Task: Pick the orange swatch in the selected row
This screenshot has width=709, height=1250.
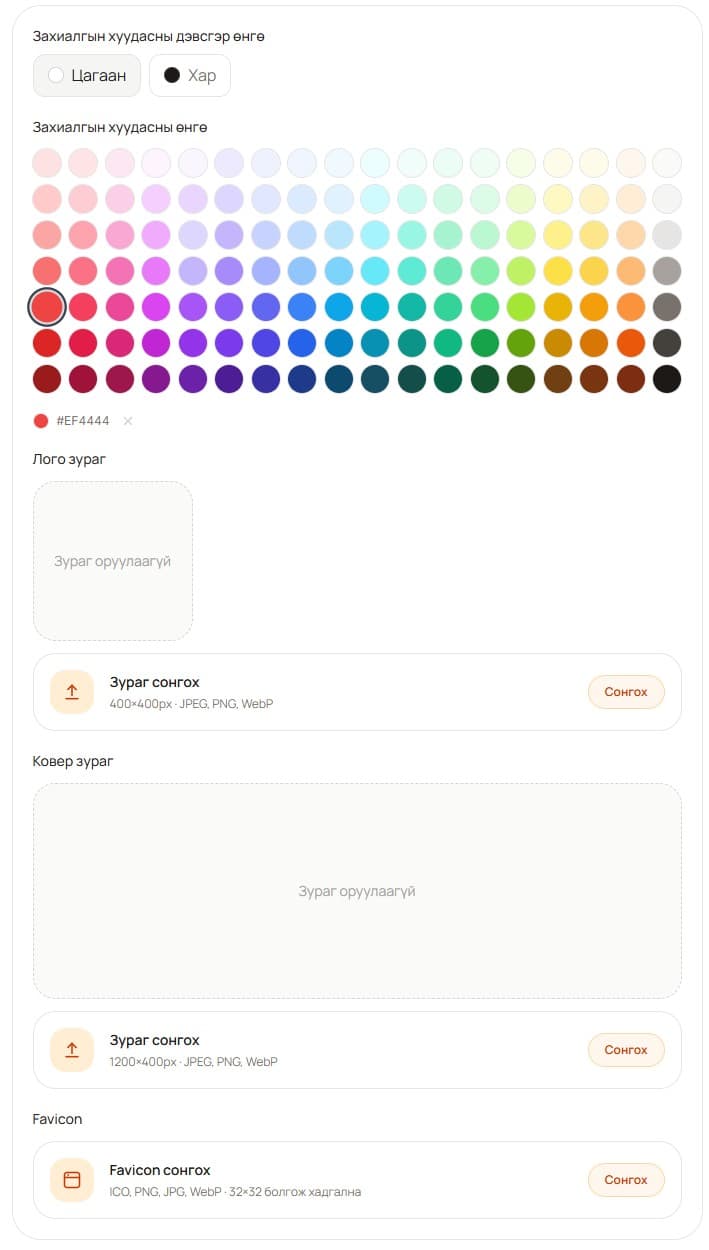Action: pyautogui.click(x=630, y=307)
